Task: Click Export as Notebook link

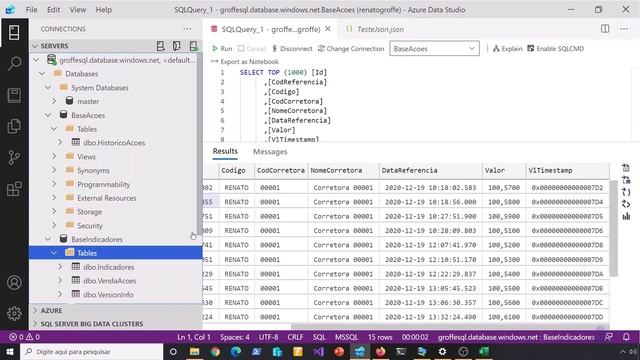Action: 245,62
